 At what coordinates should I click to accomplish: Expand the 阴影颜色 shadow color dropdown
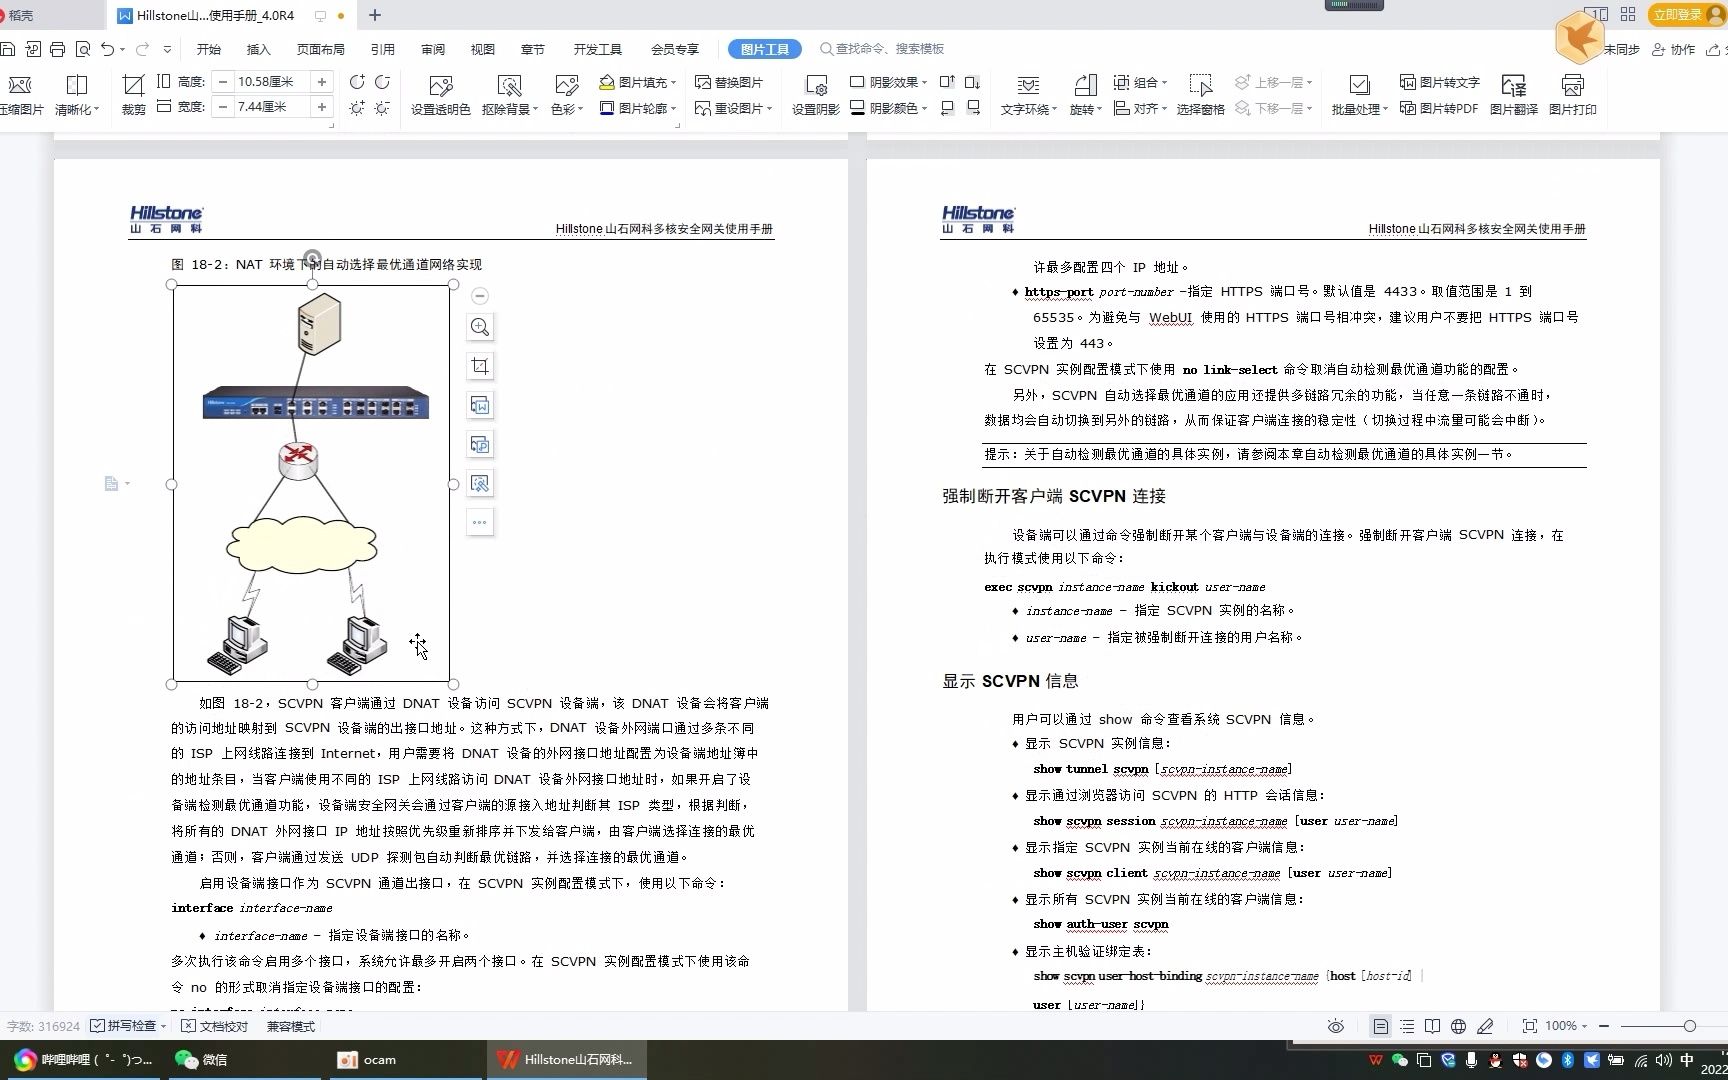click(924, 109)
